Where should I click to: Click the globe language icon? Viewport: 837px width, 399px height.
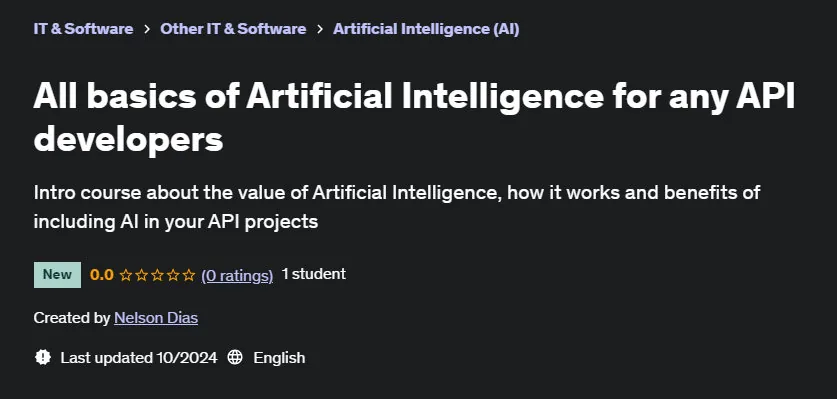click(235, 357)
